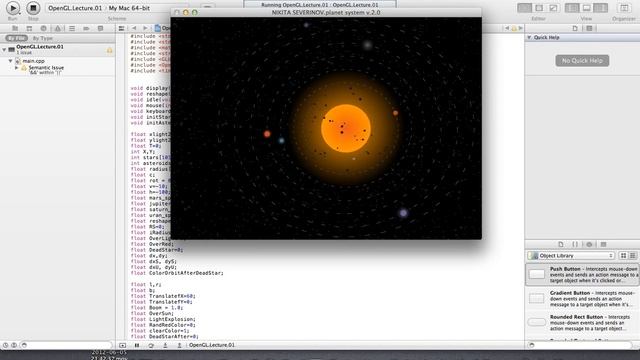Show the Code Snippet library tab
Screen dimensions: 640x360
[575, 244]
